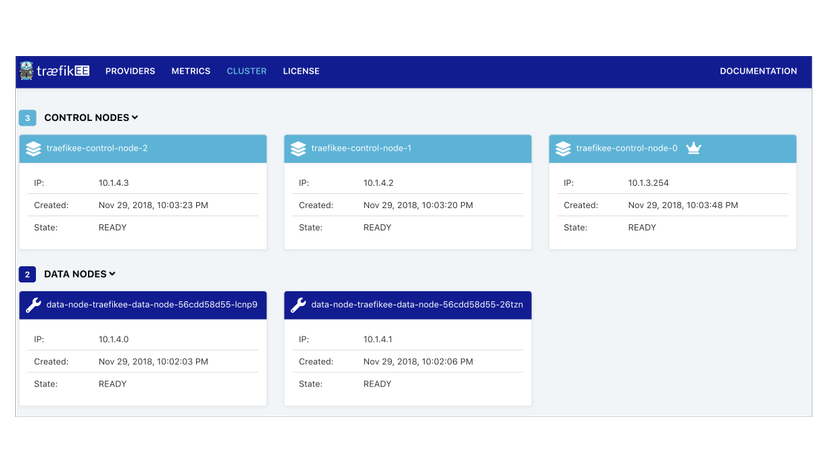Viewport: 828px width, 473px height.
Task: Click wrench icon on data node lcnp9
Action: point(33,305)
